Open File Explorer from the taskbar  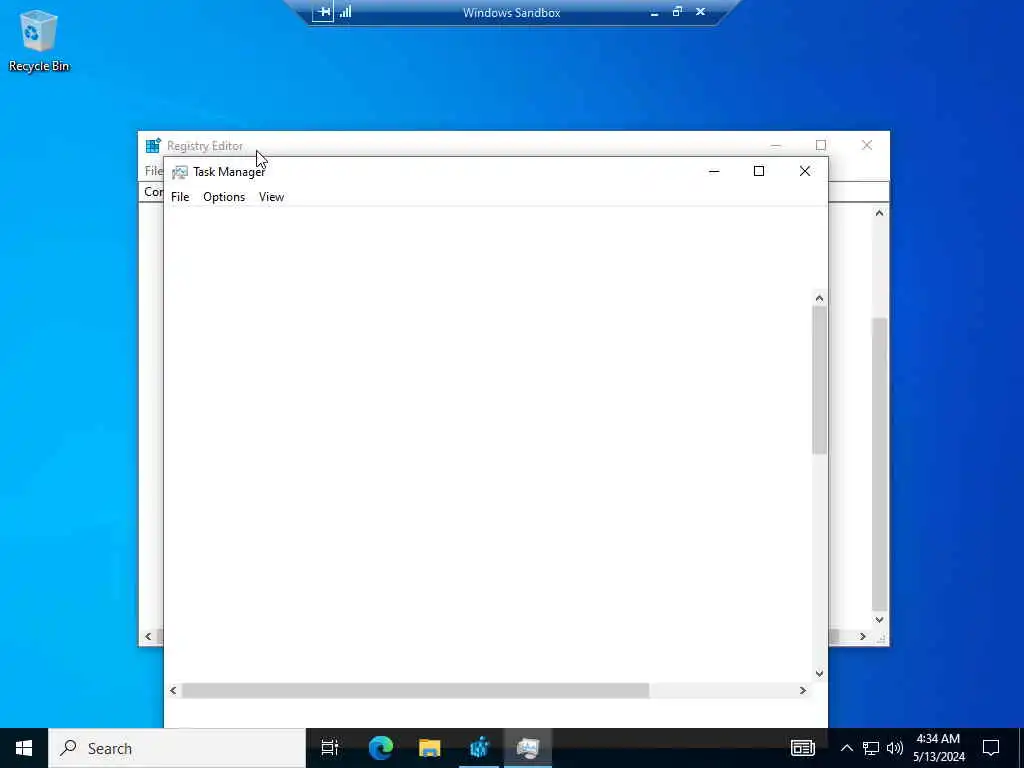pos(430,748)
